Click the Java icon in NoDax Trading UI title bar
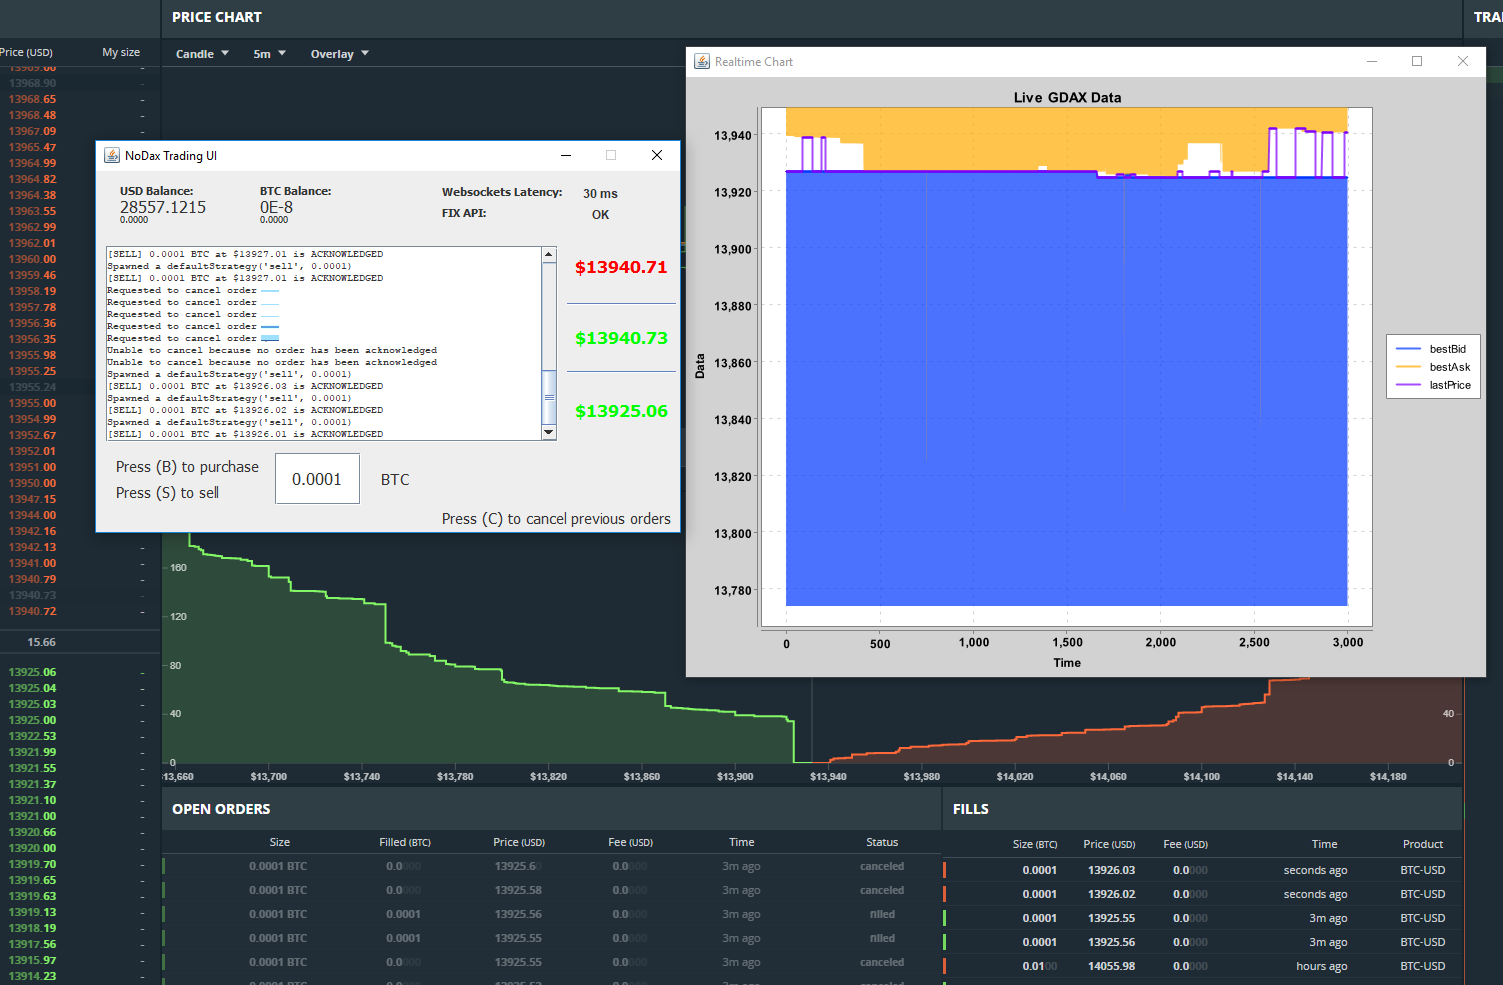The image size is (1503, 985). coord(112,155)
